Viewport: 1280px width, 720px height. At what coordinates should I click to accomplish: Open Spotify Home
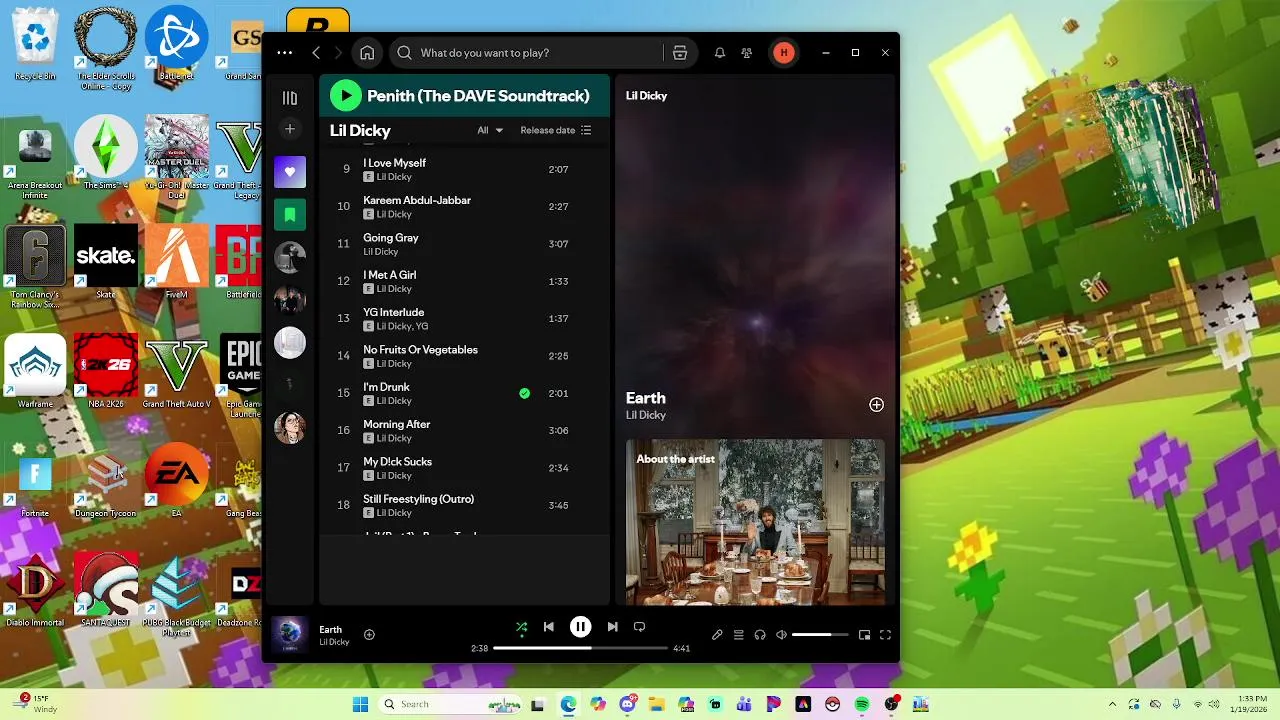click(367, 53)
